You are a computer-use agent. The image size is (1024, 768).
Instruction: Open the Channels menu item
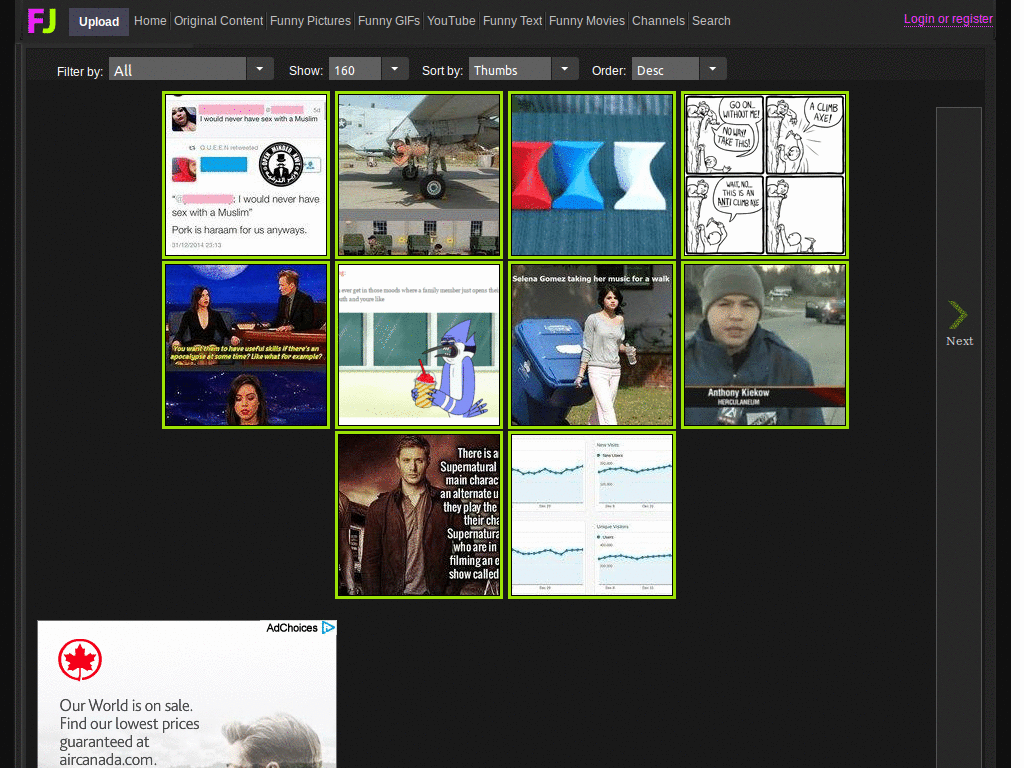click(x=658, y=21)
